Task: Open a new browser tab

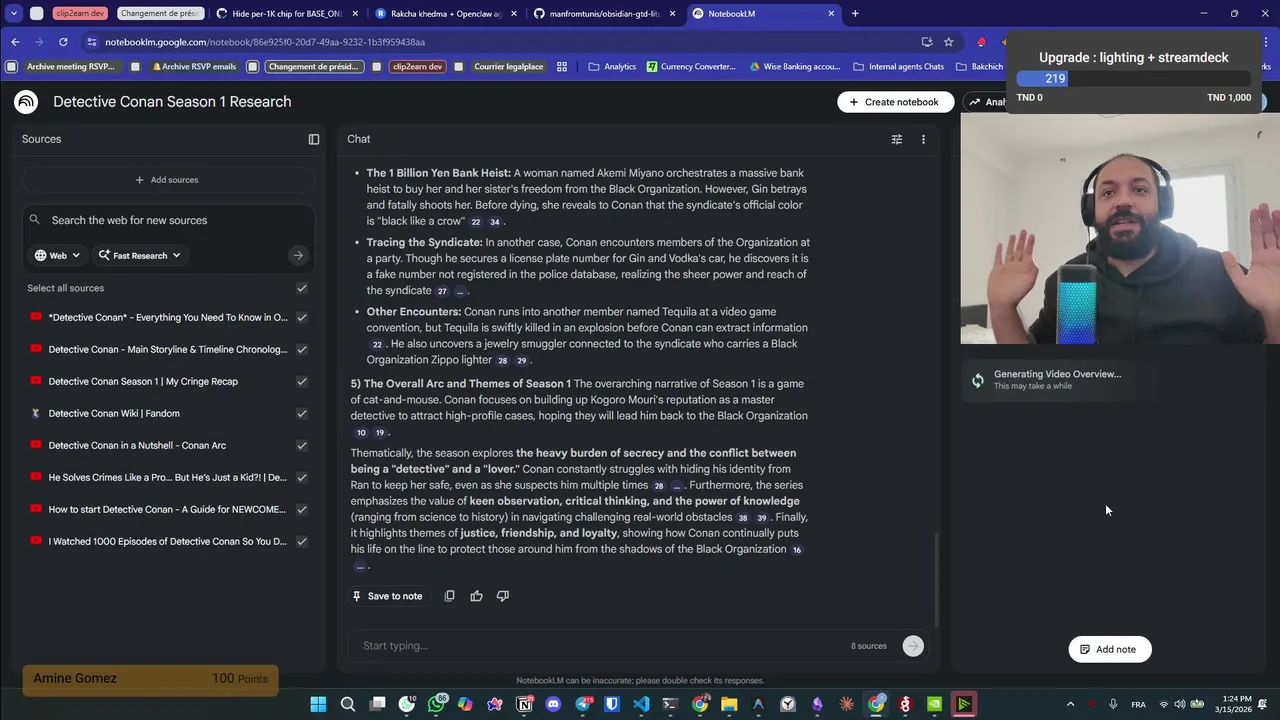Action: pos(855,14)
